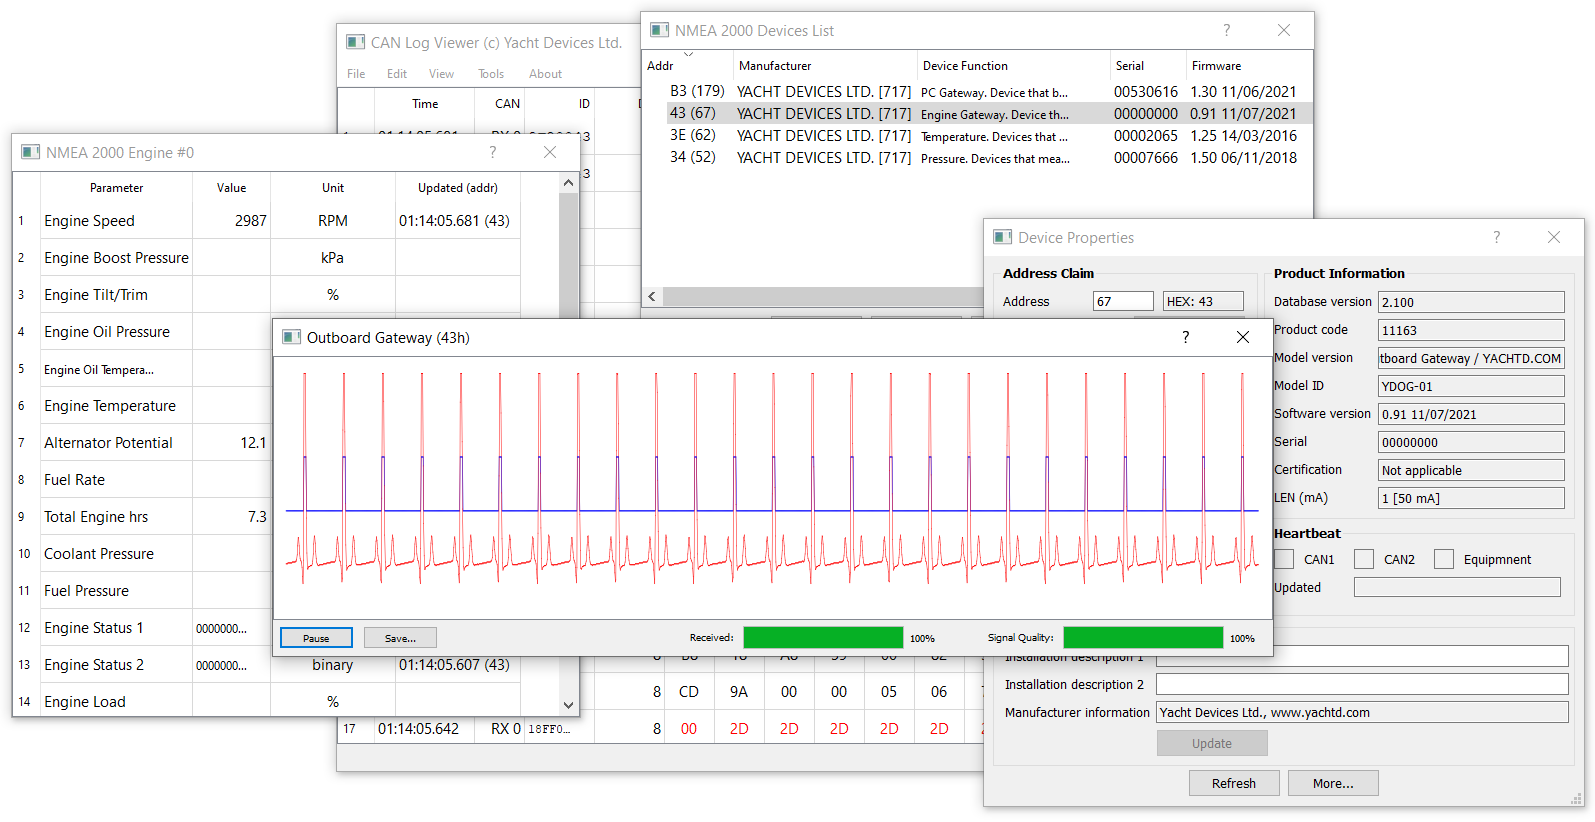Close the Device Properties window
1595x822 pixels.
[x=1553, y=237]
